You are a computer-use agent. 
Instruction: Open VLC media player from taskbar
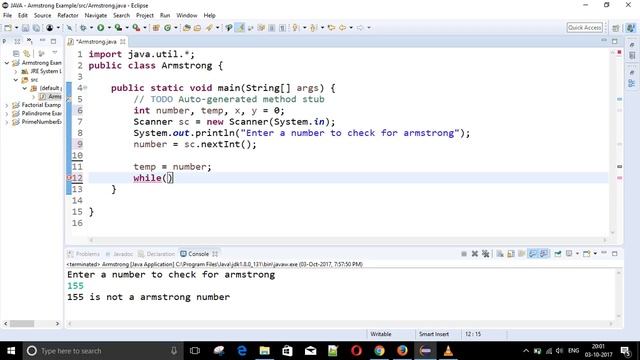(x=448, y=351)
